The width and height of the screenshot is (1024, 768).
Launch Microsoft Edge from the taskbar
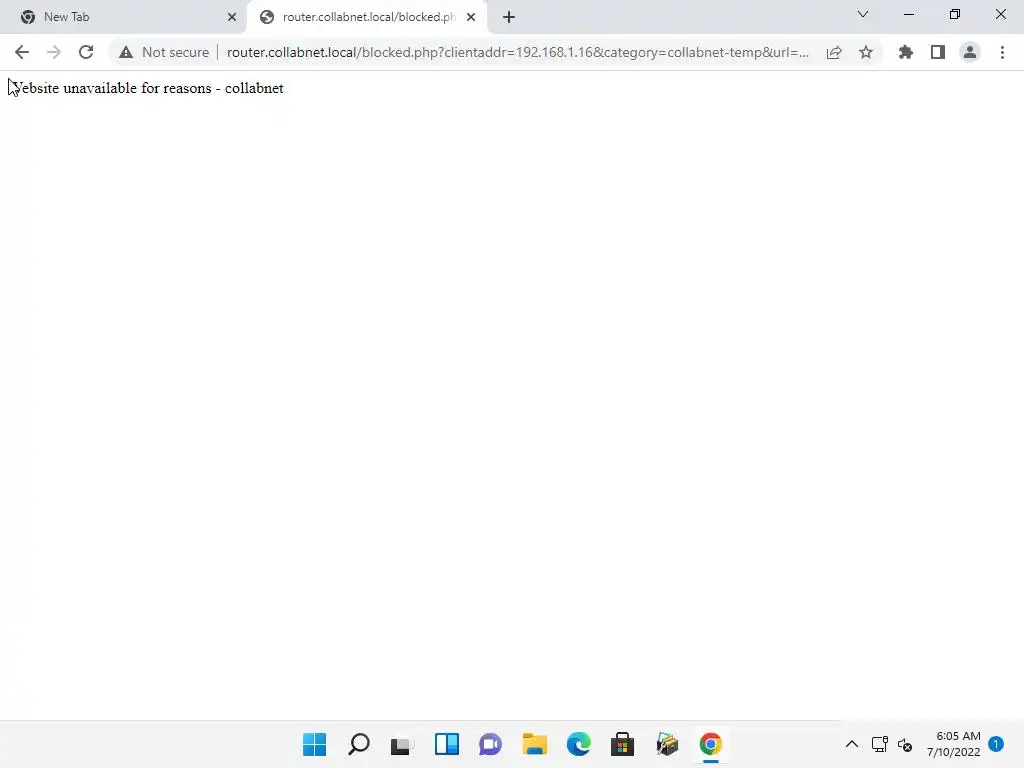pos(579,744)
